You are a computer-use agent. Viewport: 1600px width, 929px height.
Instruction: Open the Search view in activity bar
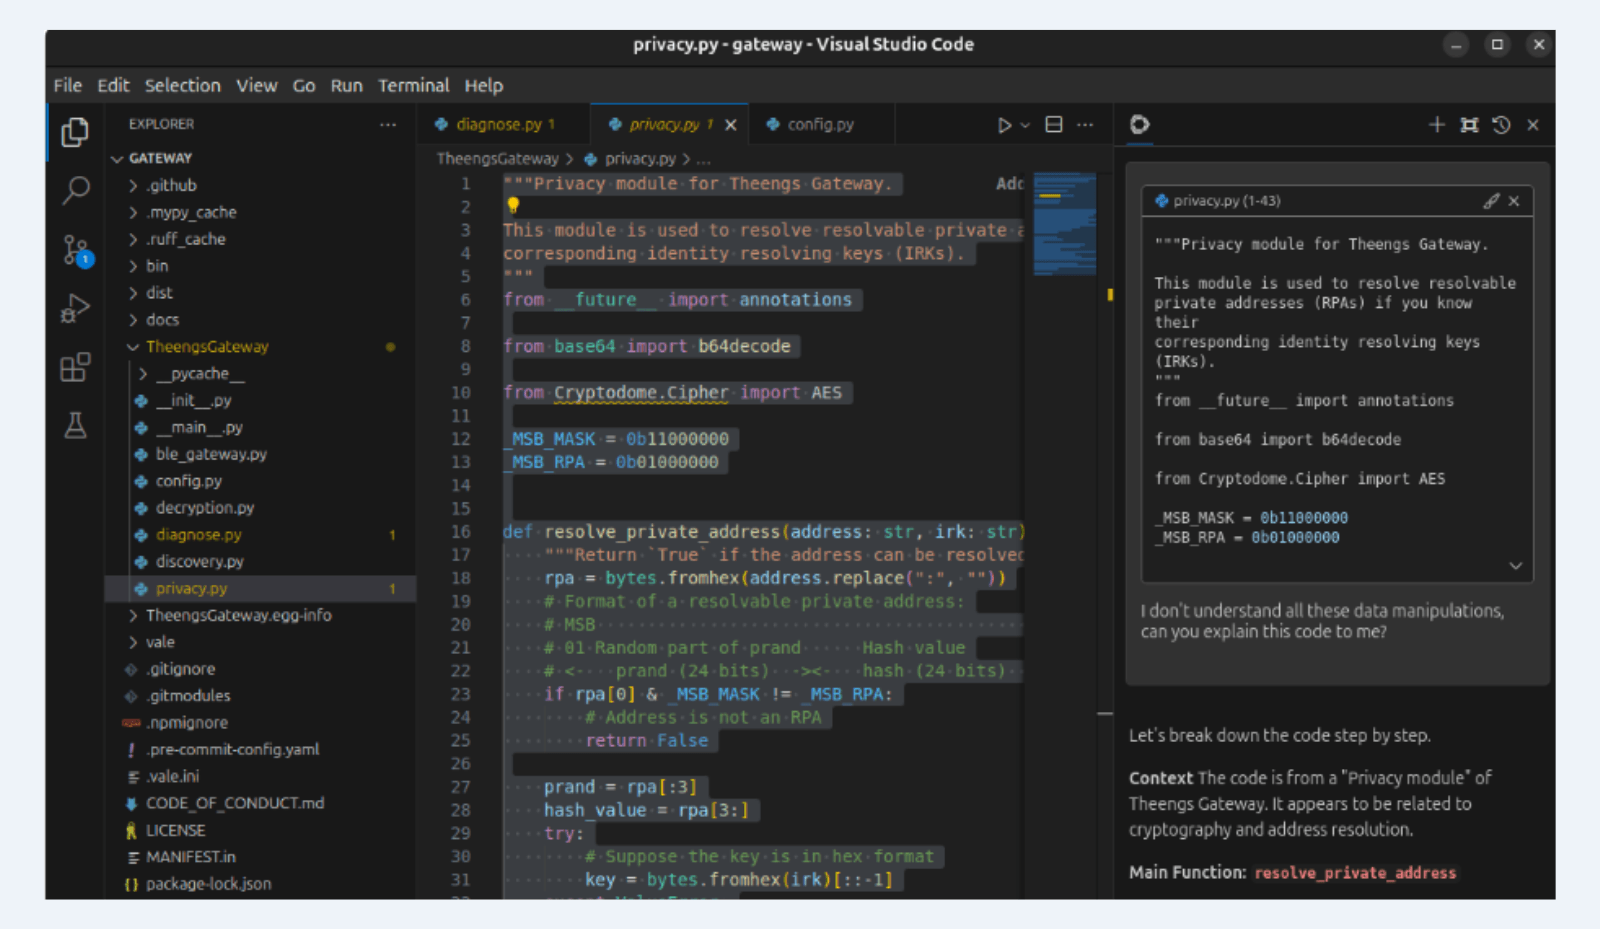coord(76,190)
